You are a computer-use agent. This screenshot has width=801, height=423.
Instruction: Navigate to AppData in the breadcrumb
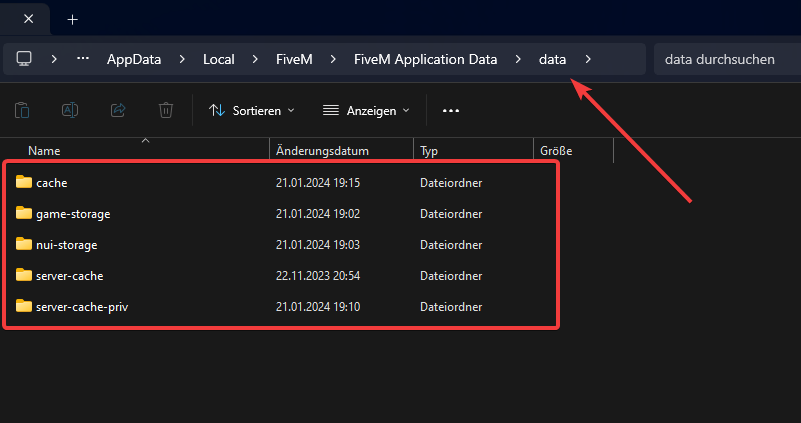(x=134, y=59)
